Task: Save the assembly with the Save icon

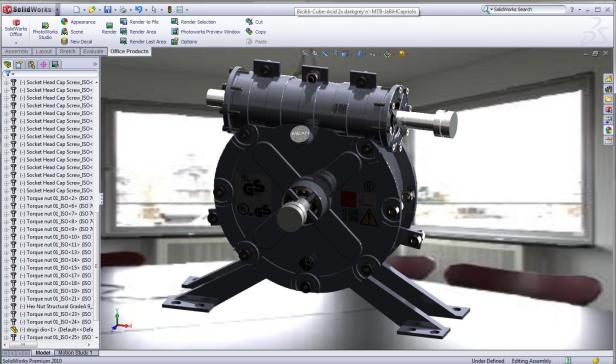Action: point(108,9)
